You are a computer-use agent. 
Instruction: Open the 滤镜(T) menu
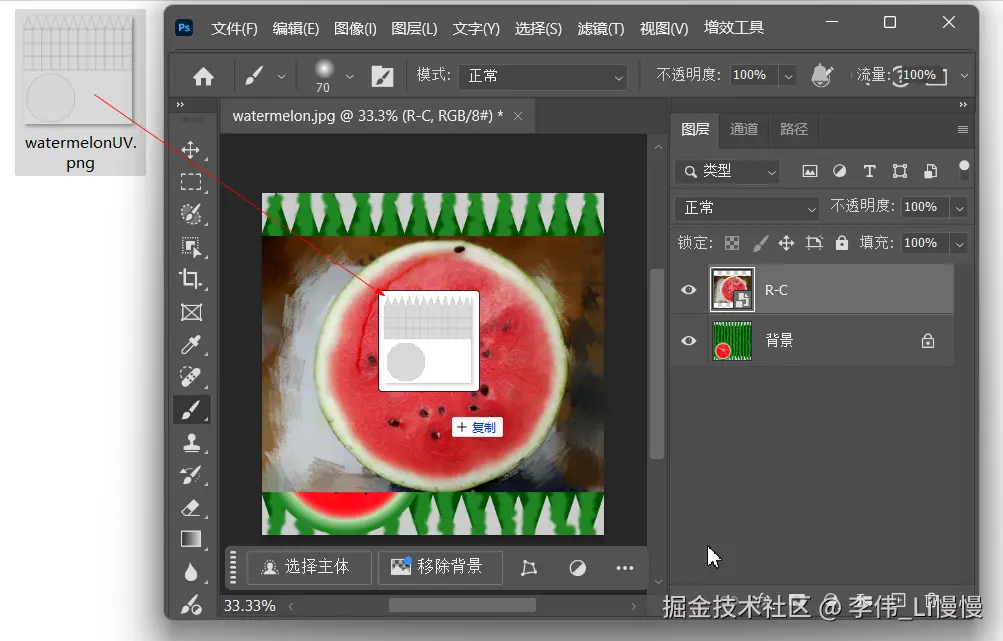coord(600,29)
